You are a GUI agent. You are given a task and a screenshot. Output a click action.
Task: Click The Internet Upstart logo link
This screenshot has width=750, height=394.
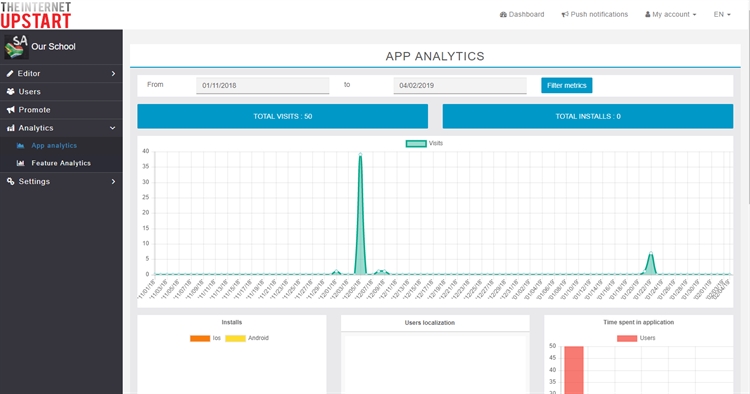[36, 15]
